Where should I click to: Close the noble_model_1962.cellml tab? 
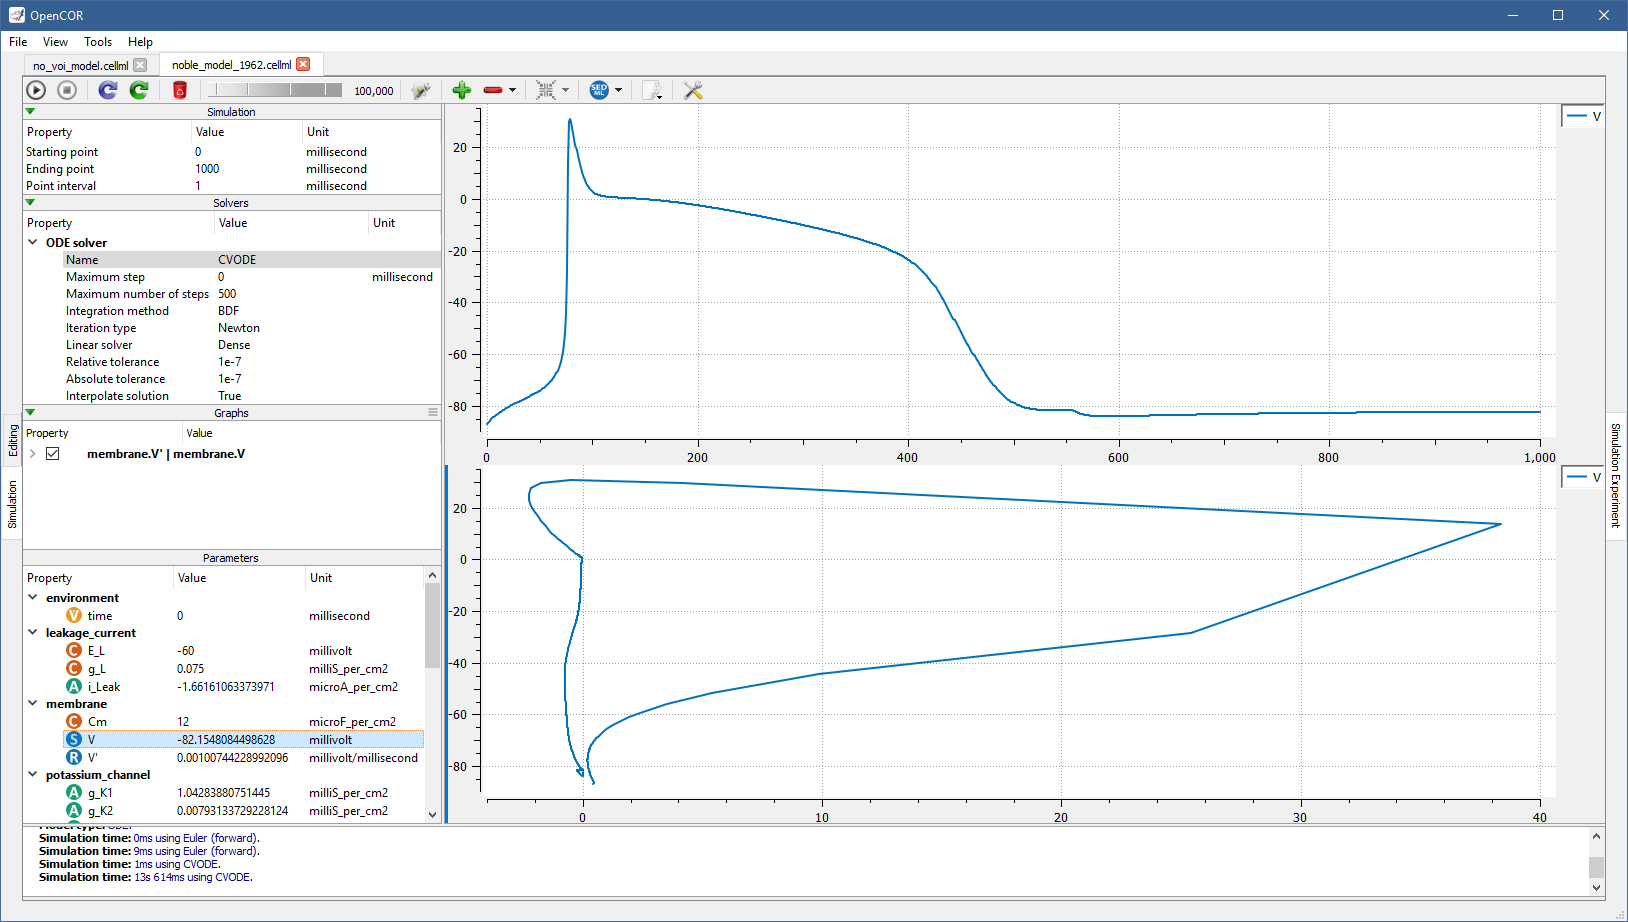pos(303,64)
